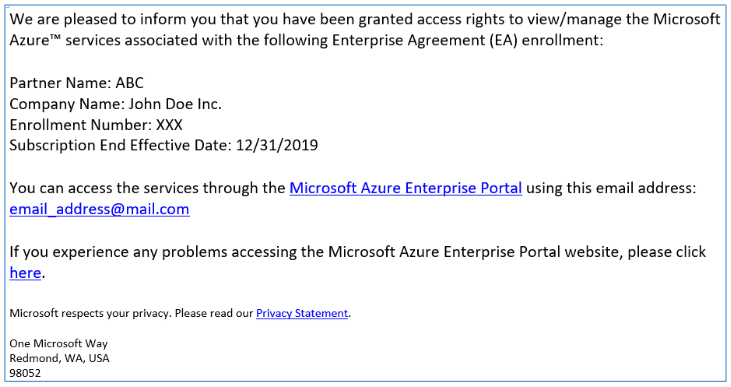Click the 'here' help link
Viewport: 731px width, 387px height.
25,273
